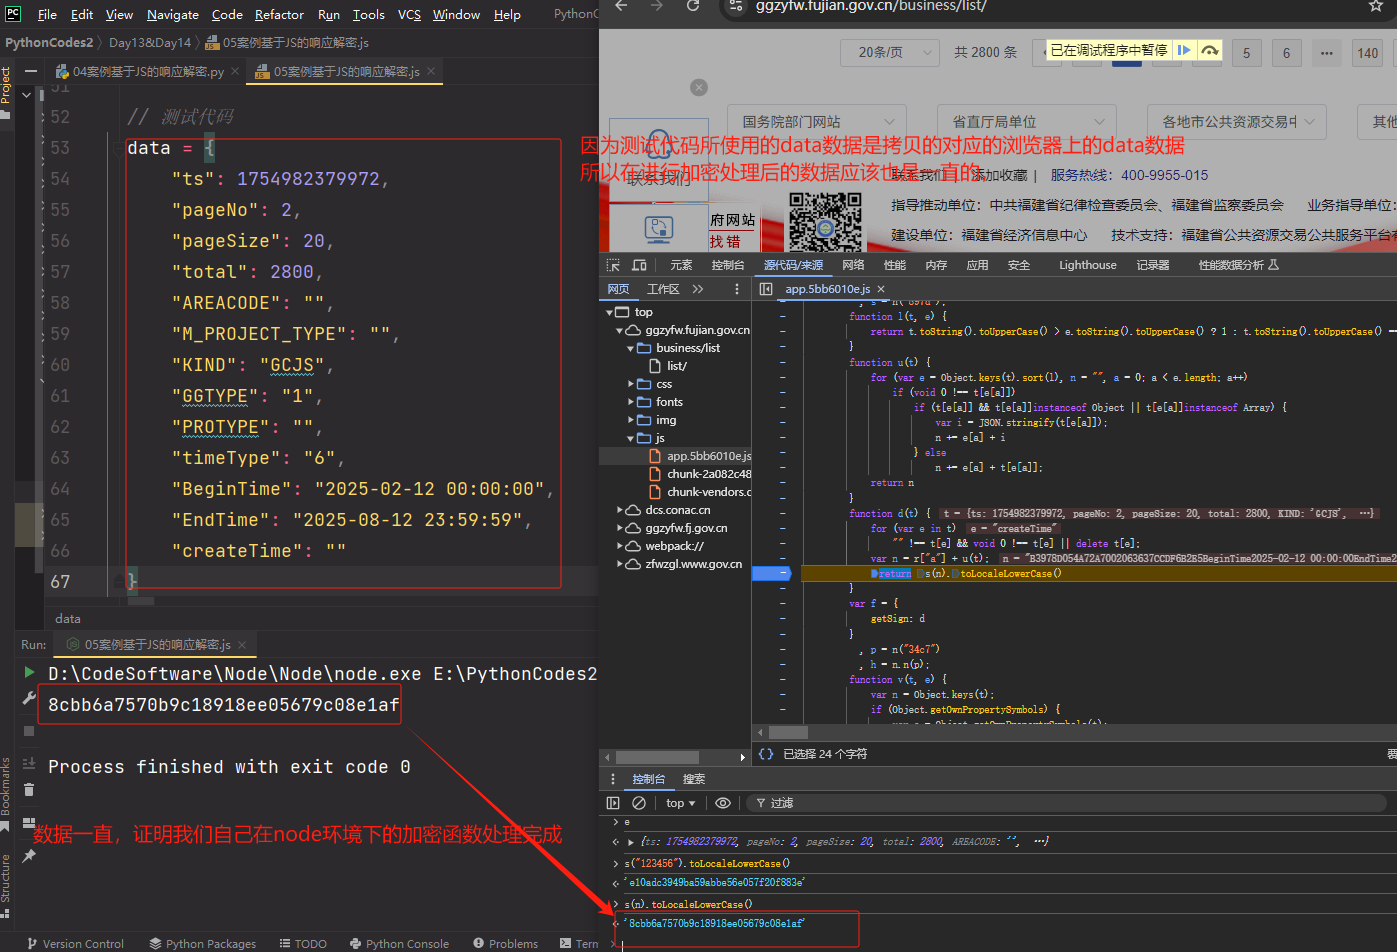Switch to the 网络 DevTools tab
Image resolution: width=1397 pixels, height=952 pixels.
tap(853, 265)
